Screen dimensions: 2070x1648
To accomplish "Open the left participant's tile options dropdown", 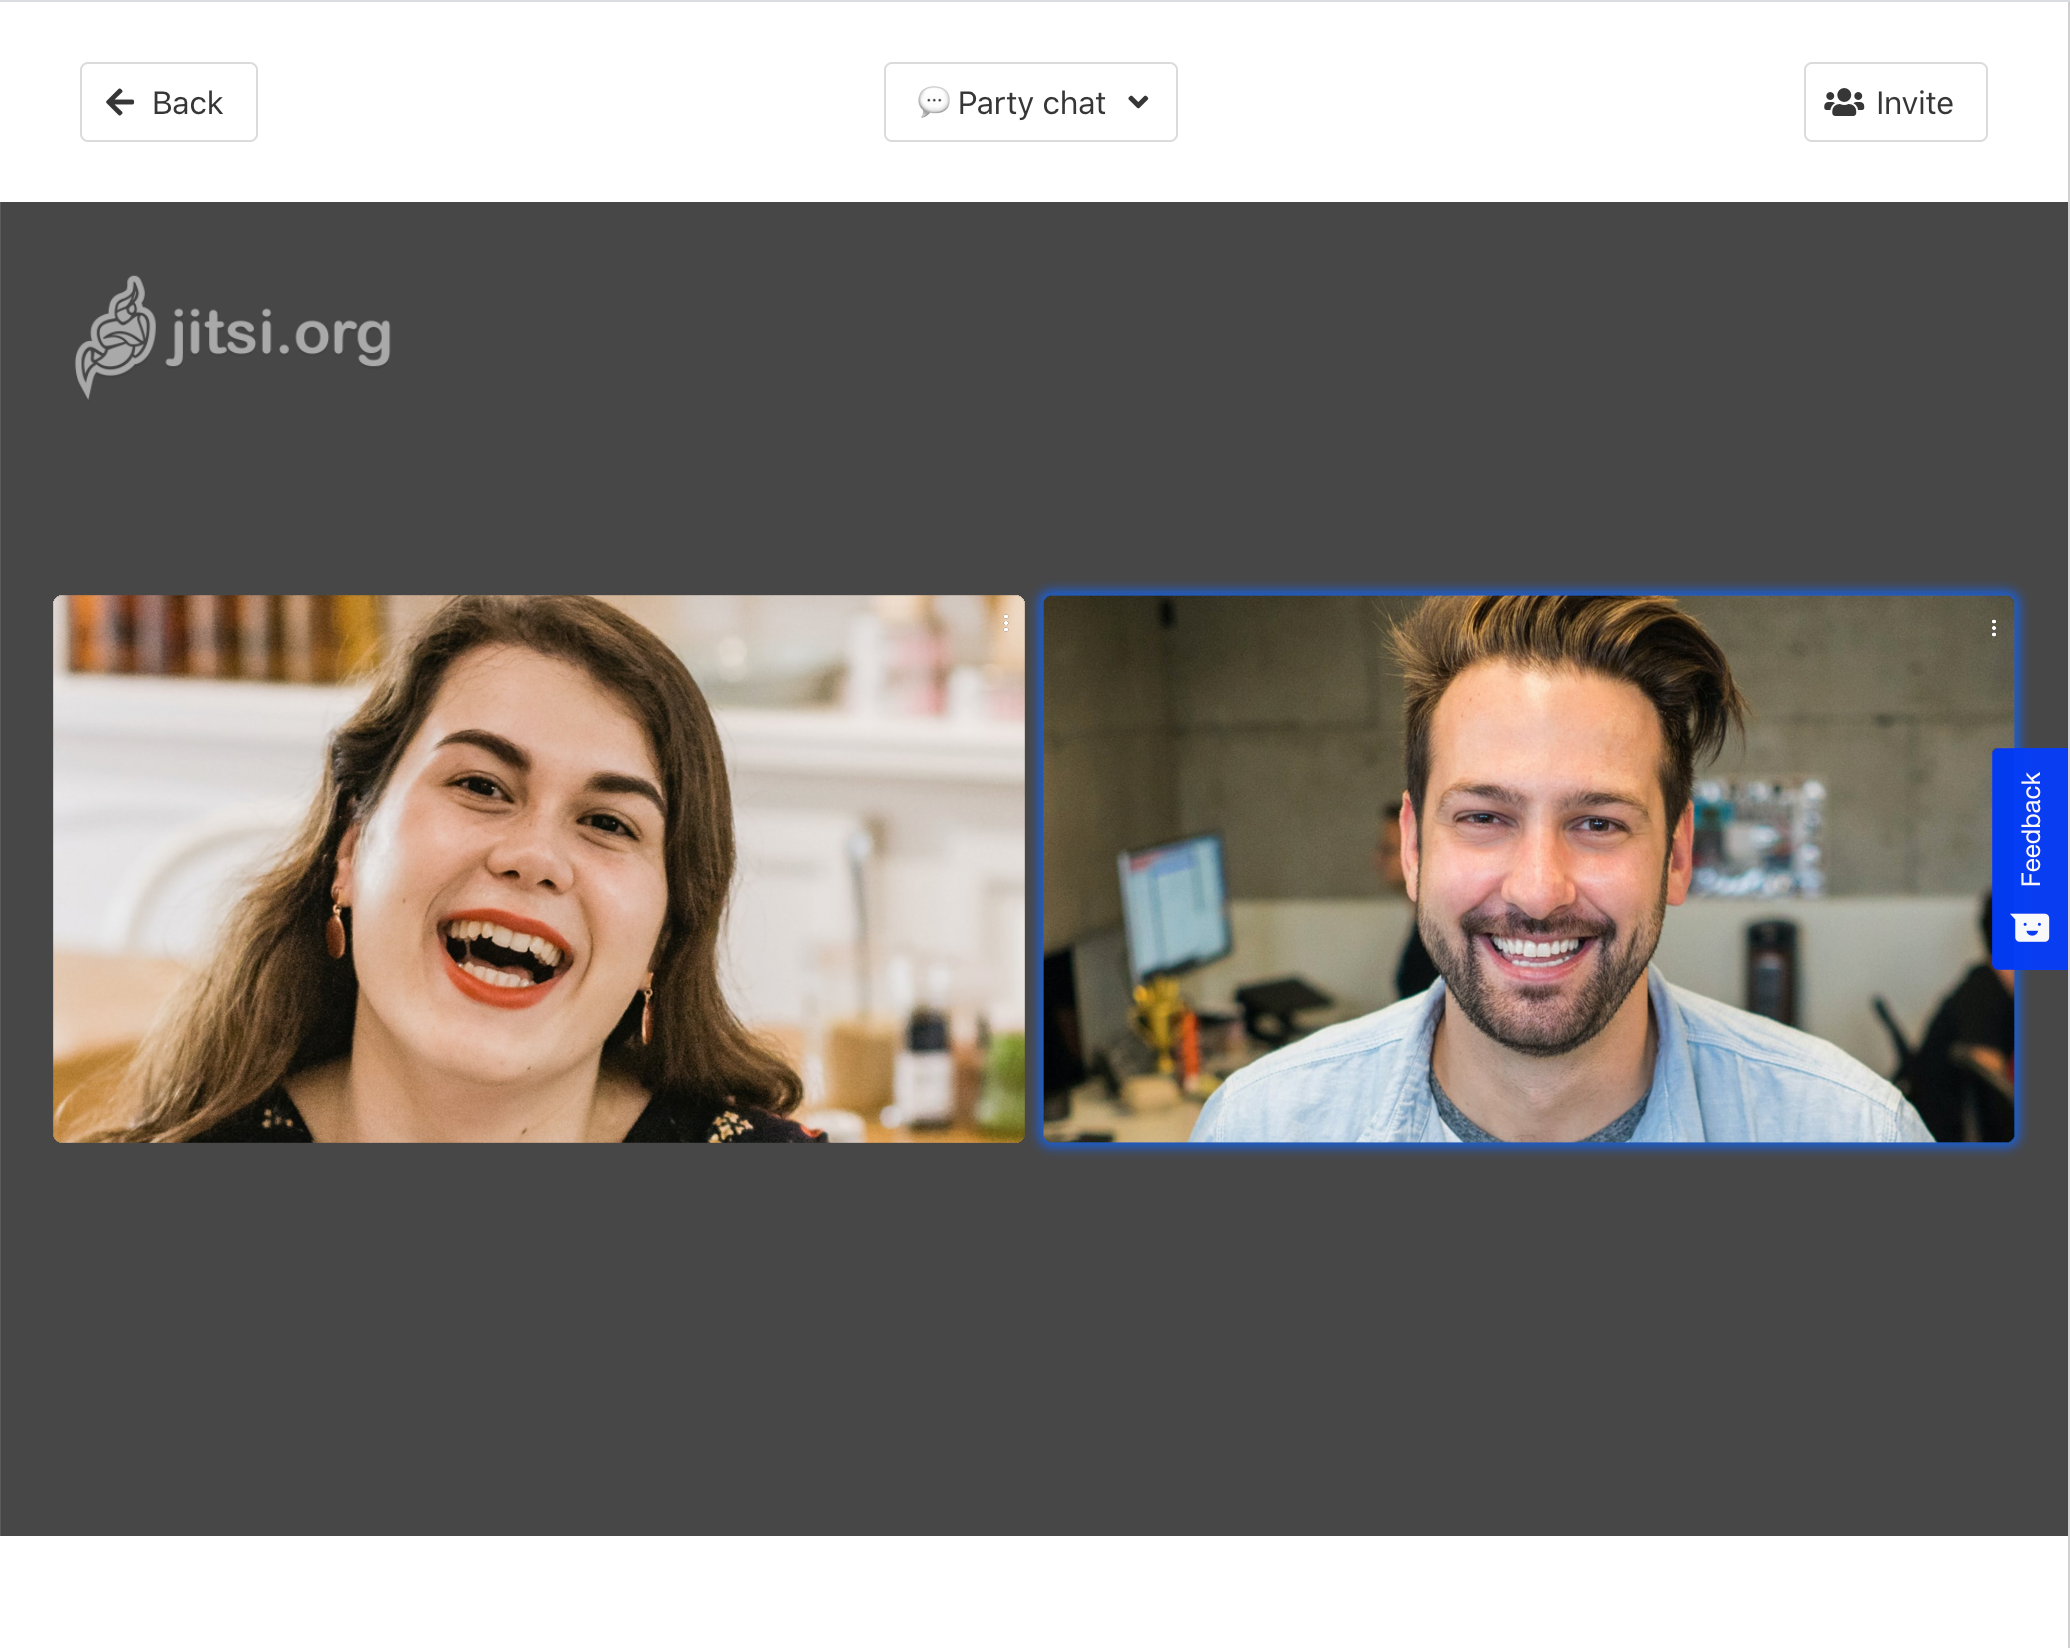I will (x=1006, y=623).
